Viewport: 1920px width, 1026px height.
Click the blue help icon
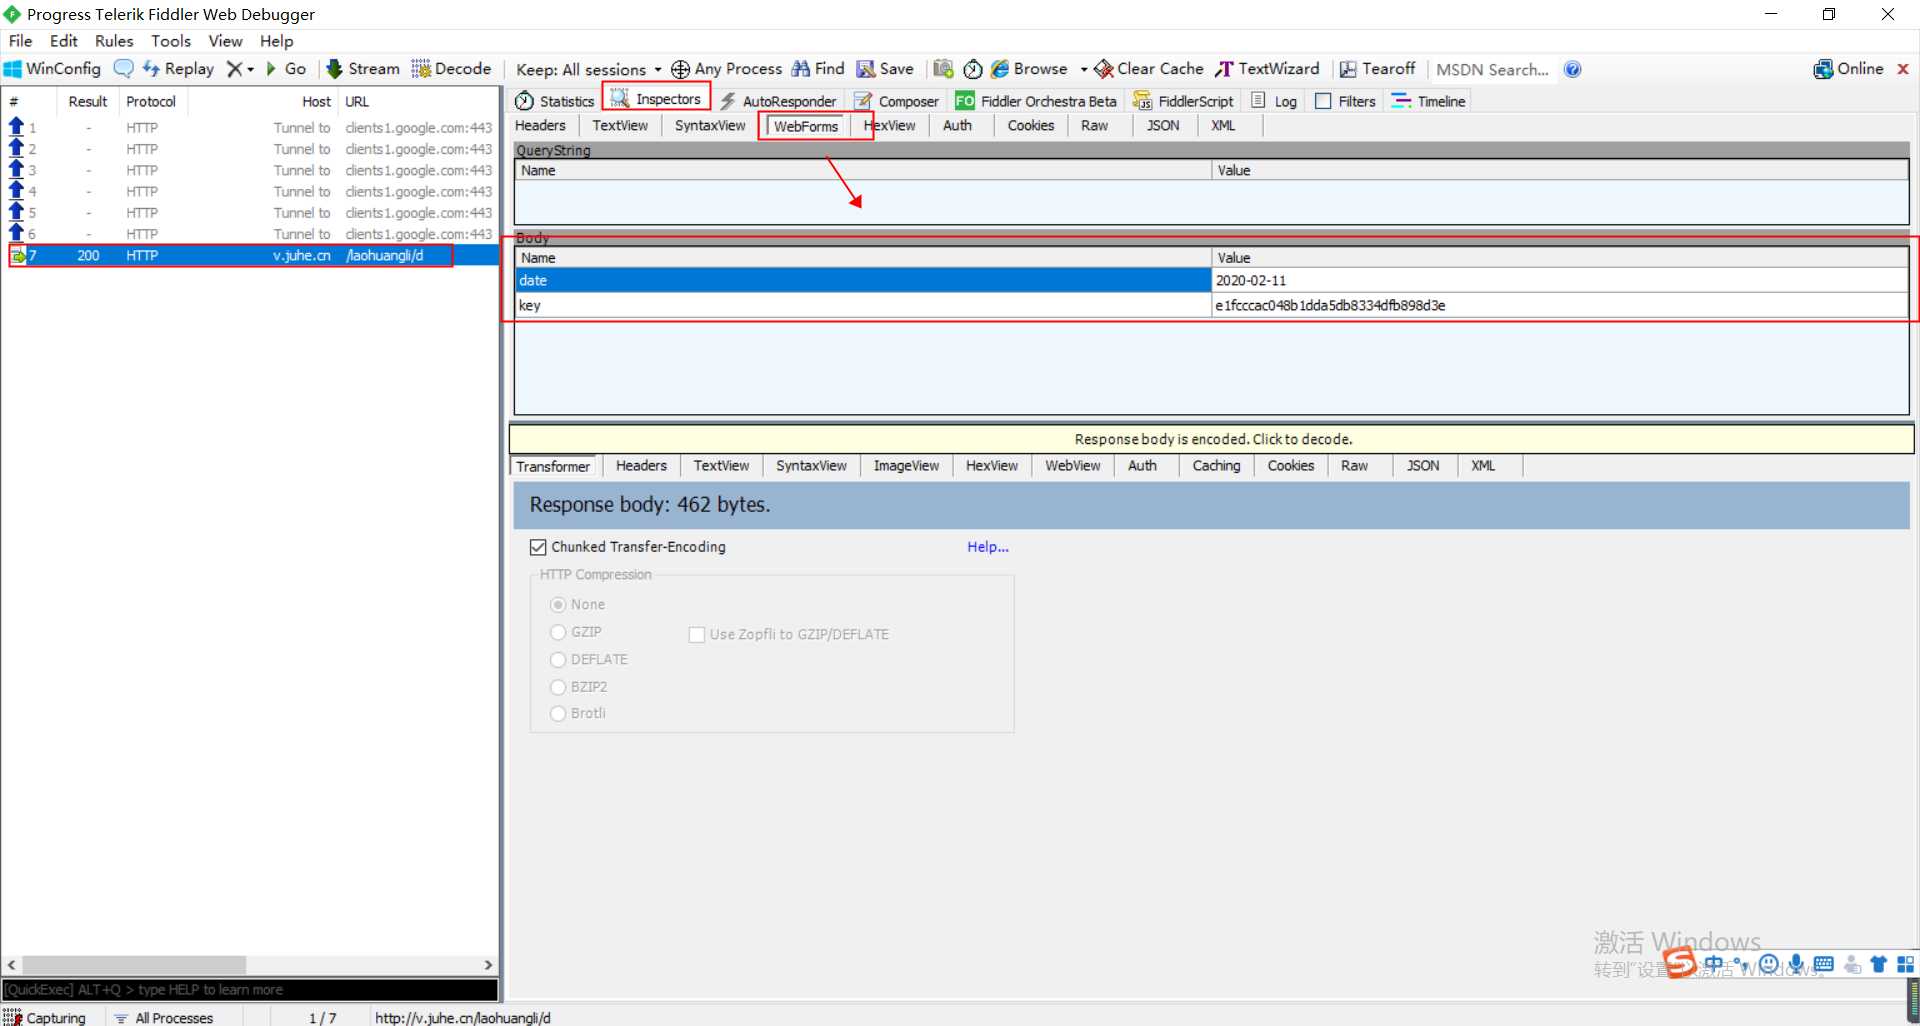[x=1573, y=69]
